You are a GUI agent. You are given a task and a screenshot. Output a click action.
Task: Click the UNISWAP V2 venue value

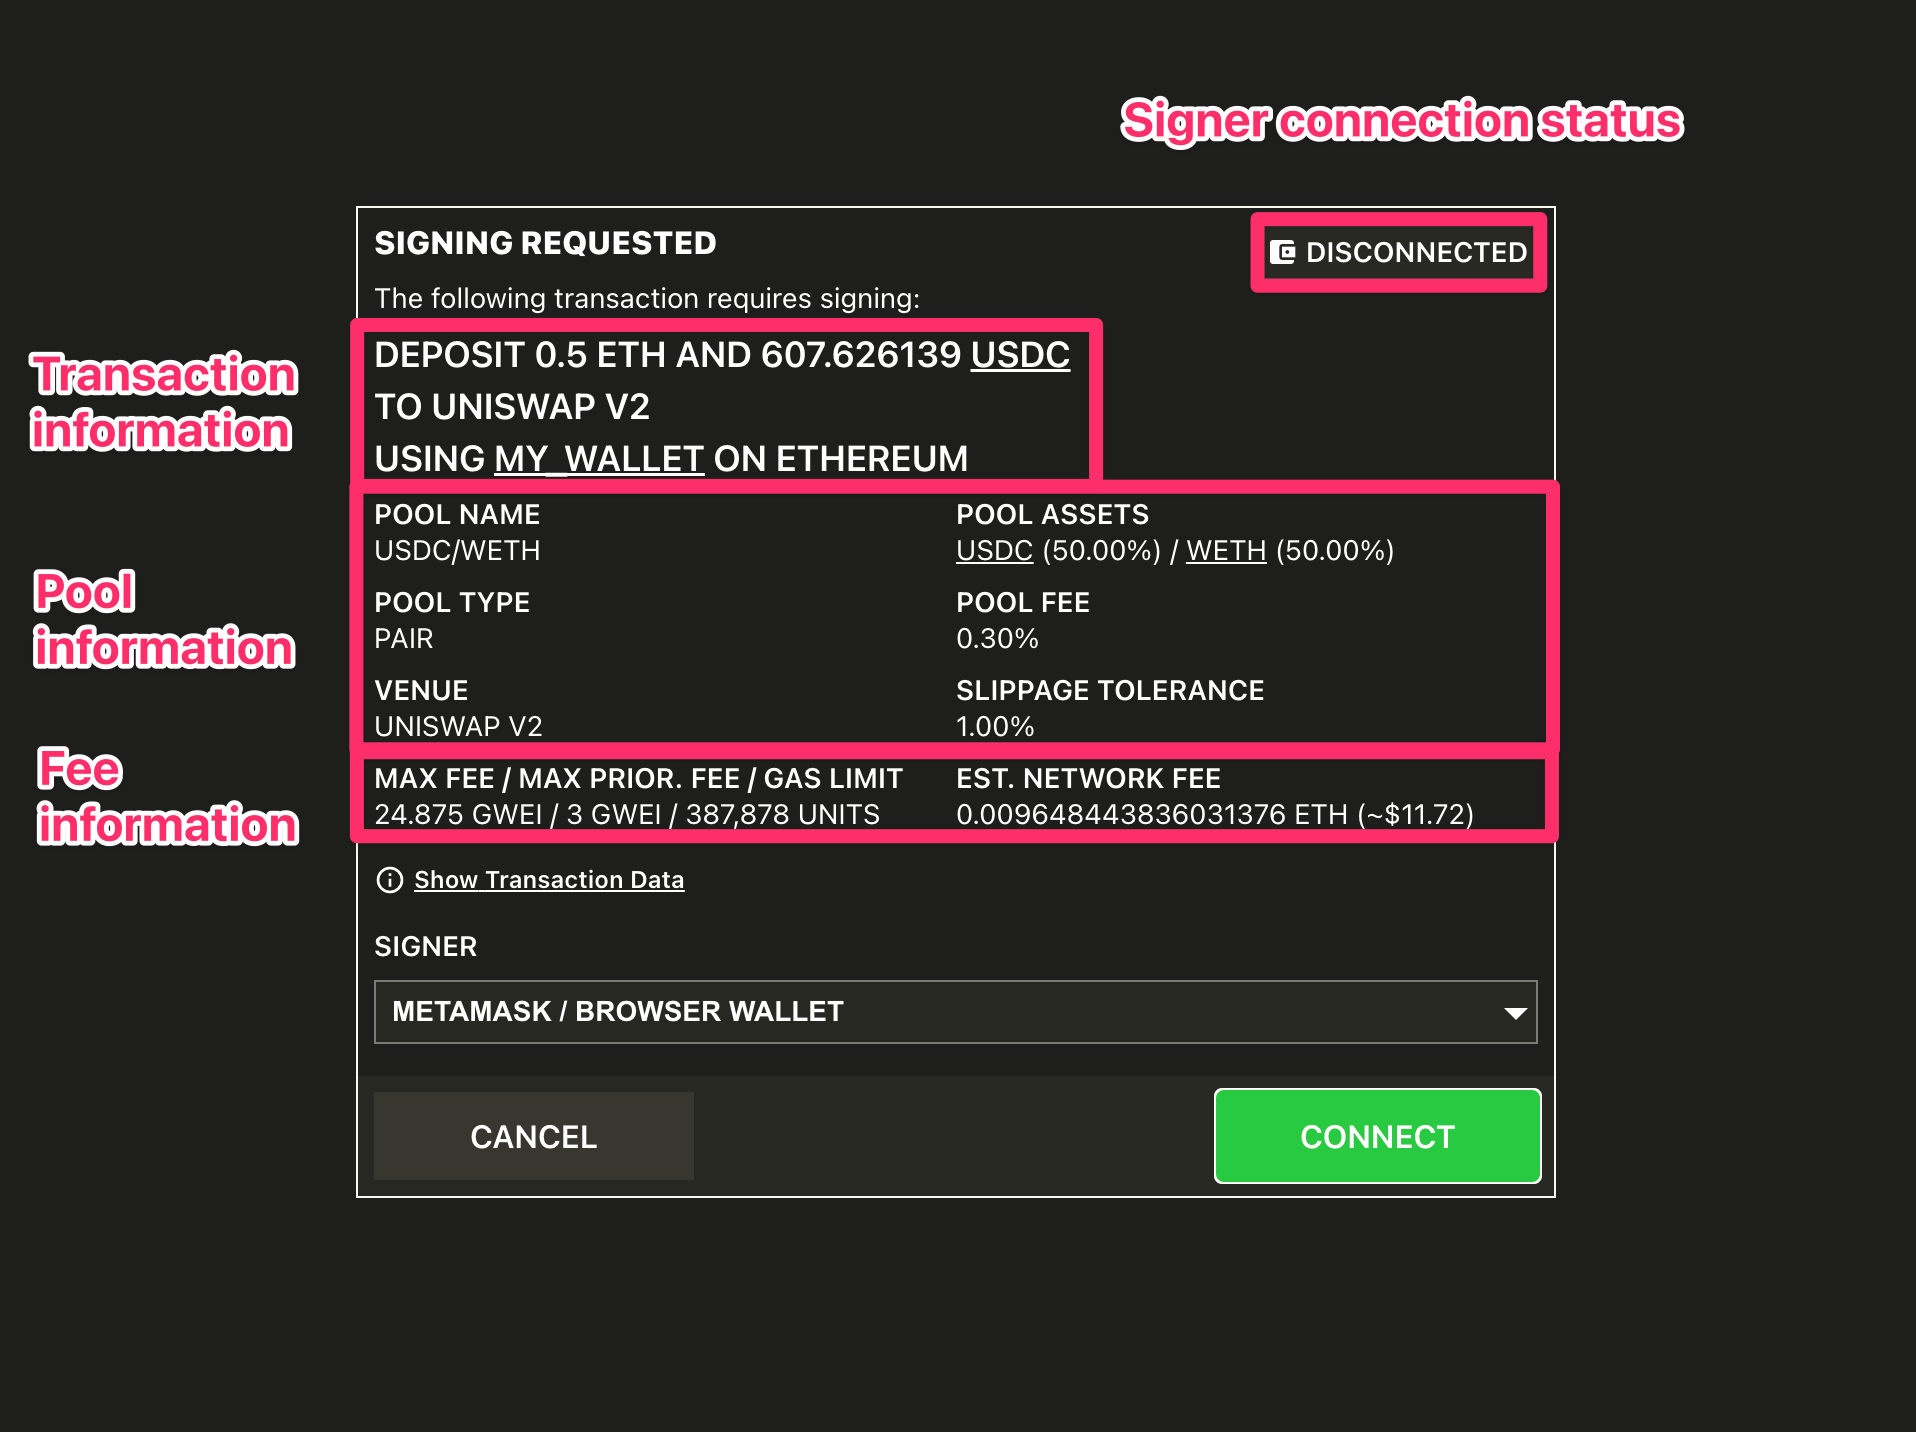458,727
